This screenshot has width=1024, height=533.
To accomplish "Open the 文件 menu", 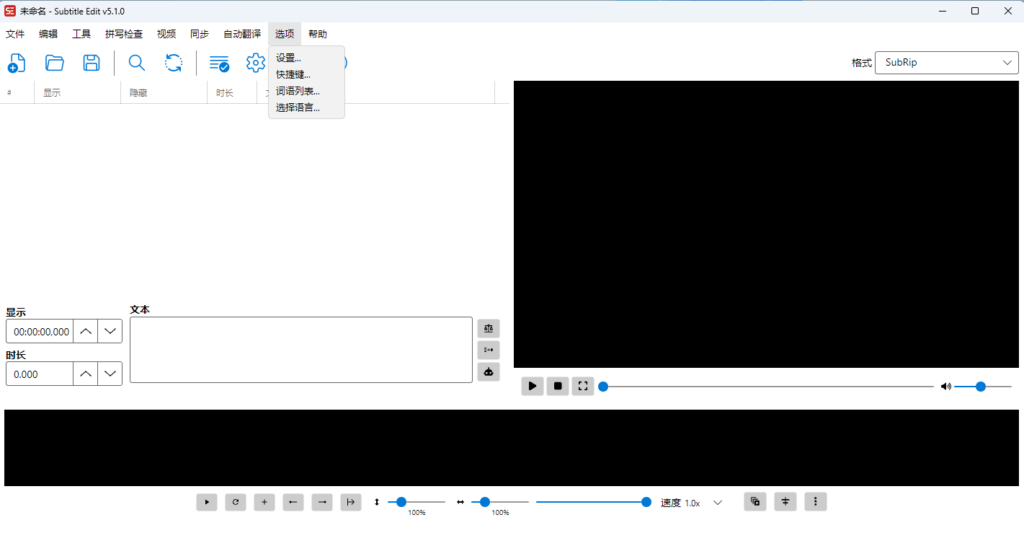I will (15, 34).
